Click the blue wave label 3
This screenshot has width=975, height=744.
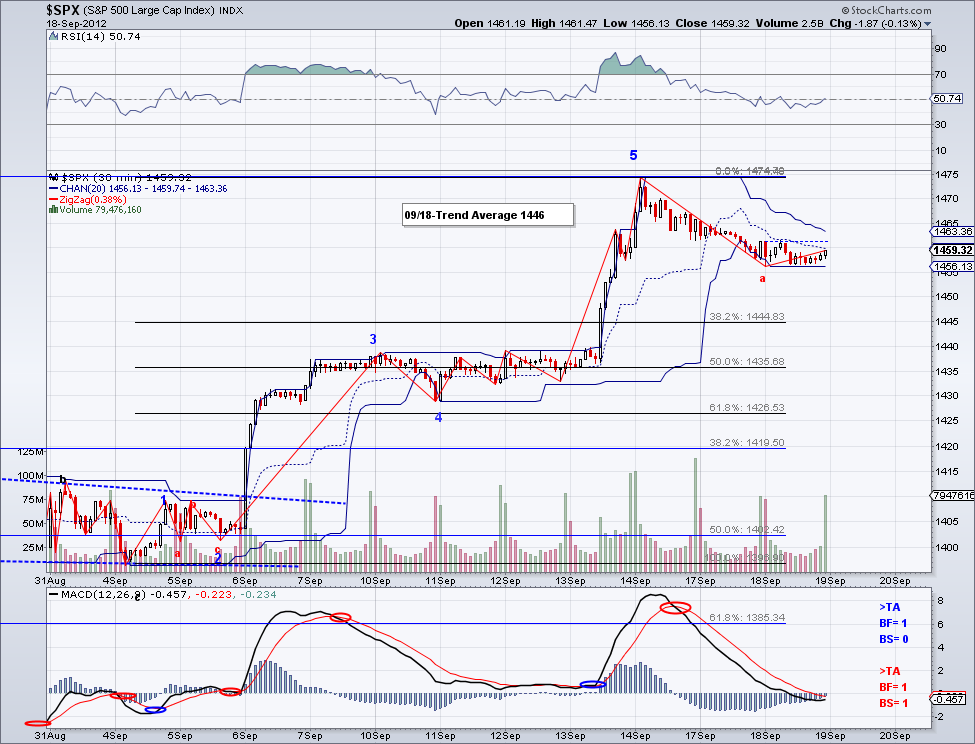[373, 339]
